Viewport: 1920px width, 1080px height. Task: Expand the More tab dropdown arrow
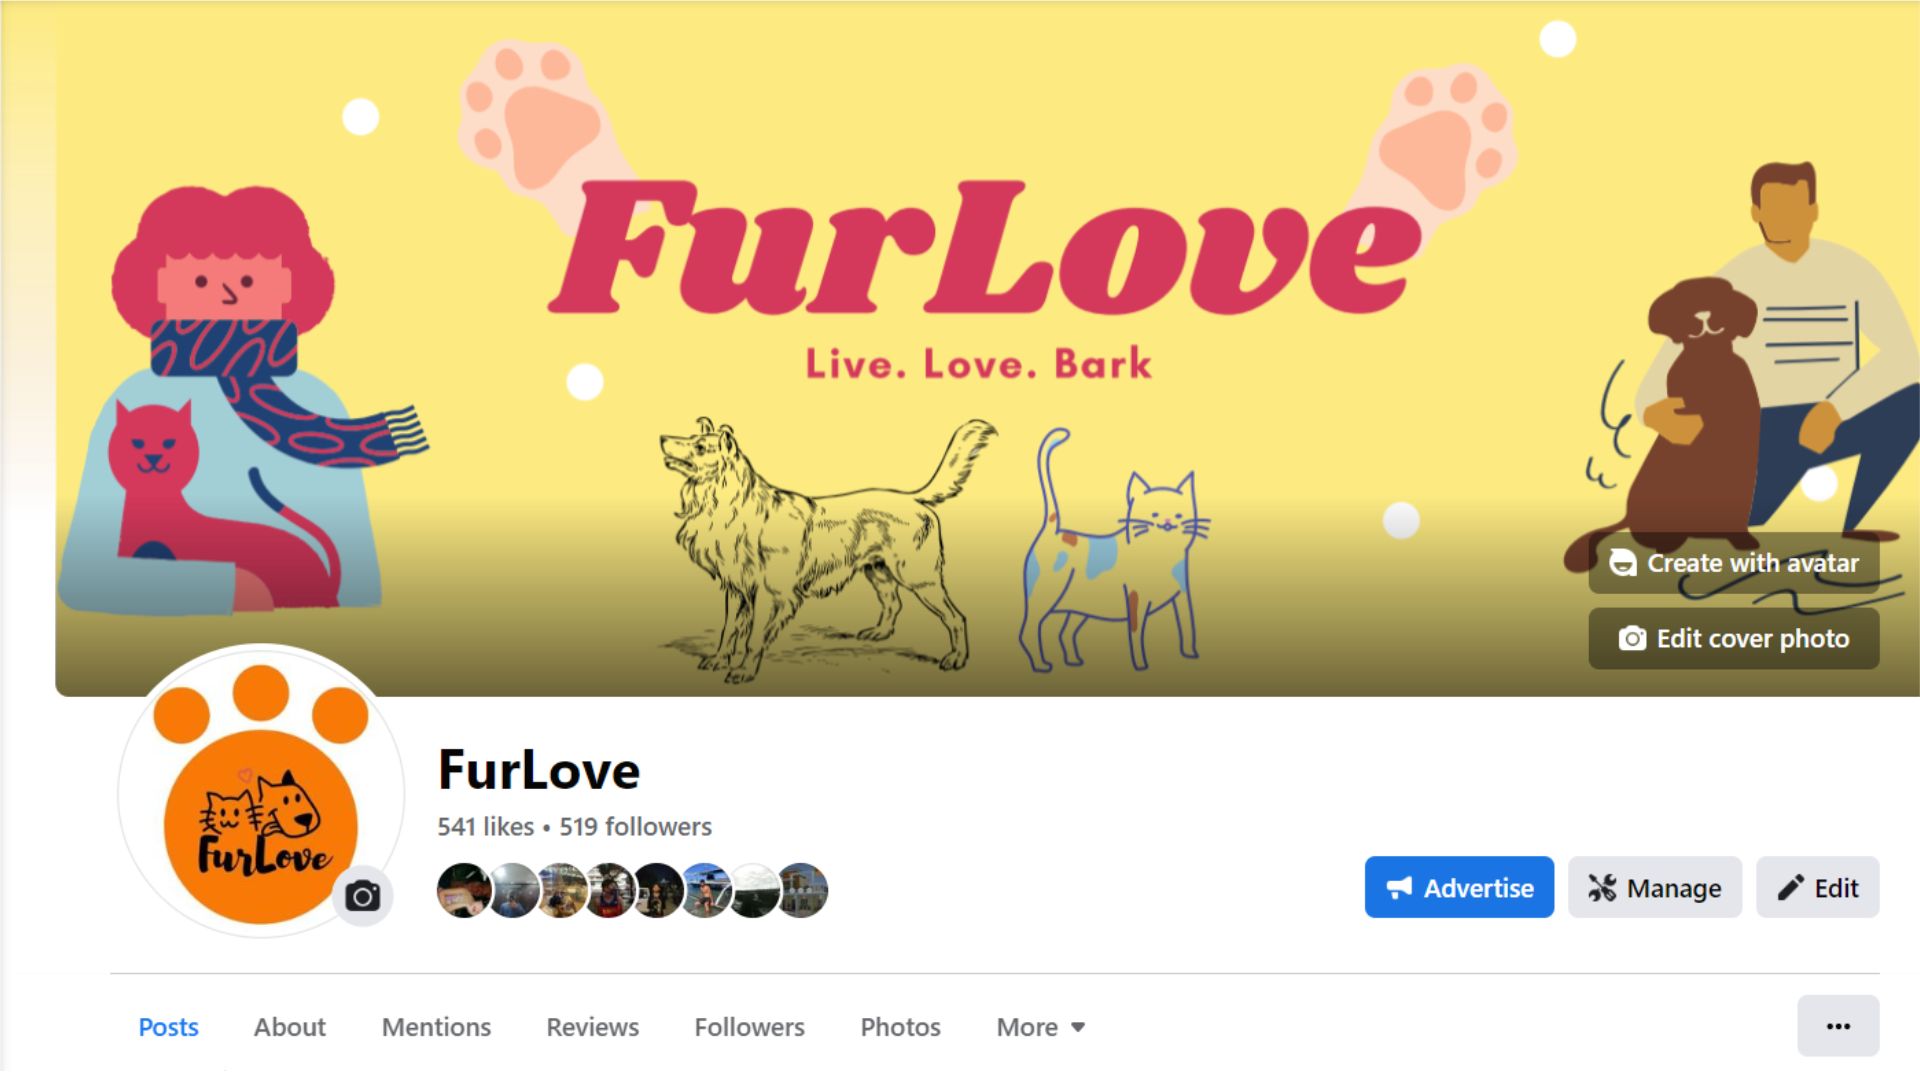point(1078,1027)
